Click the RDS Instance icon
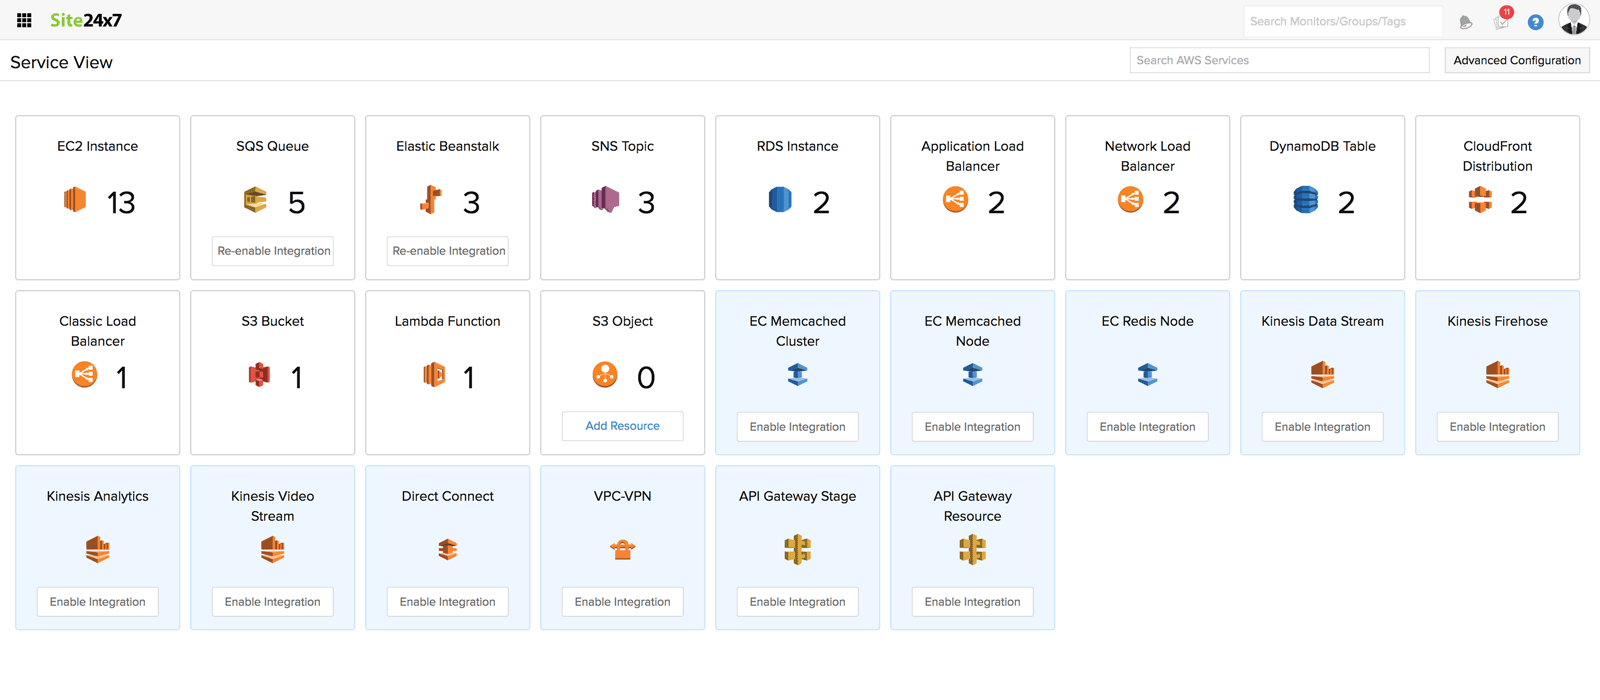 coord(780,200)
